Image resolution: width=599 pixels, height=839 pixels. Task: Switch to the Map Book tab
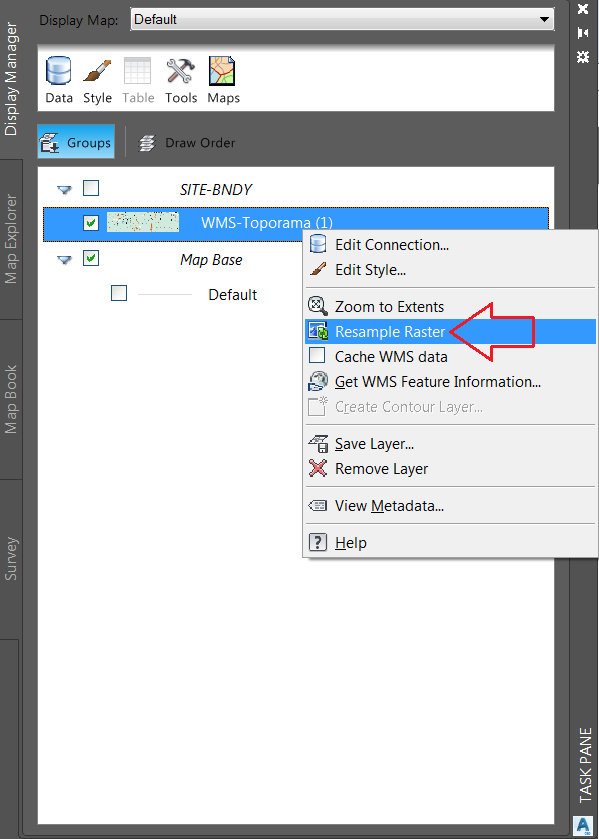point(11,399)
